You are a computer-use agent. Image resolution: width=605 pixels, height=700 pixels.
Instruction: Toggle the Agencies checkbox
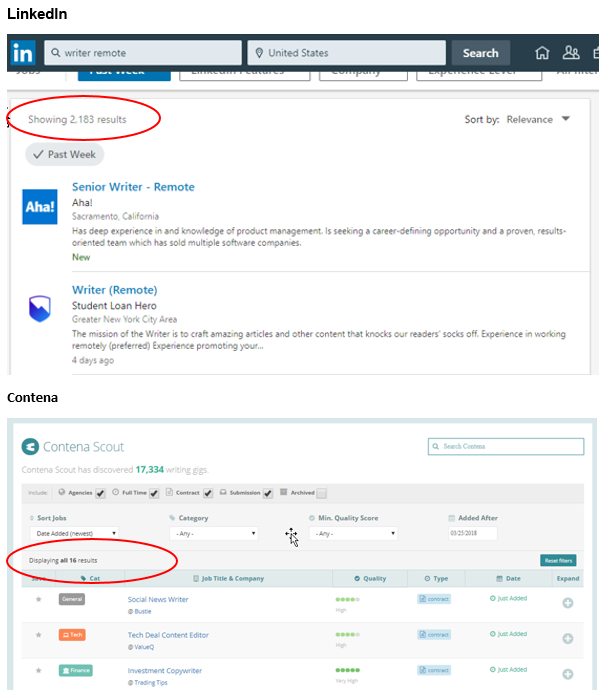click(x=100, y=493)
